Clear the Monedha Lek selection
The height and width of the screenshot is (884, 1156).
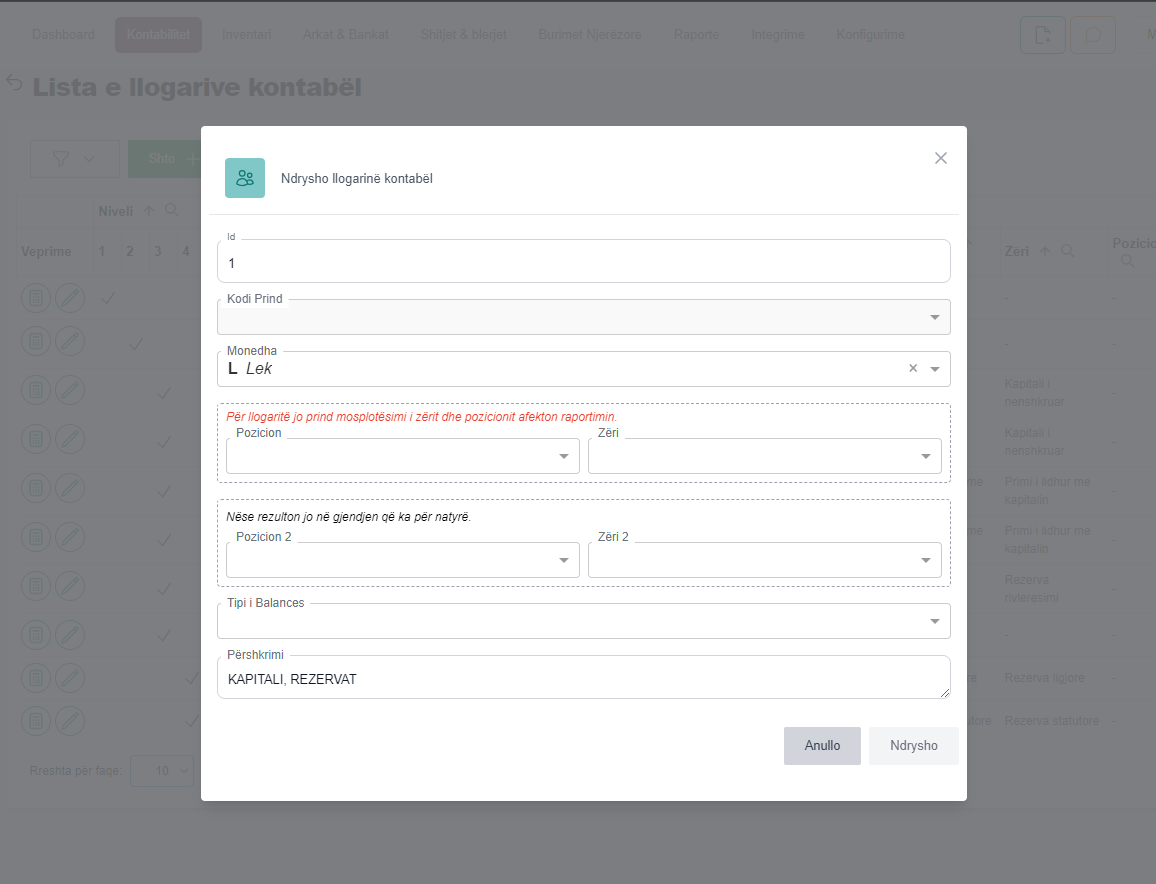(x=912, y=368)
